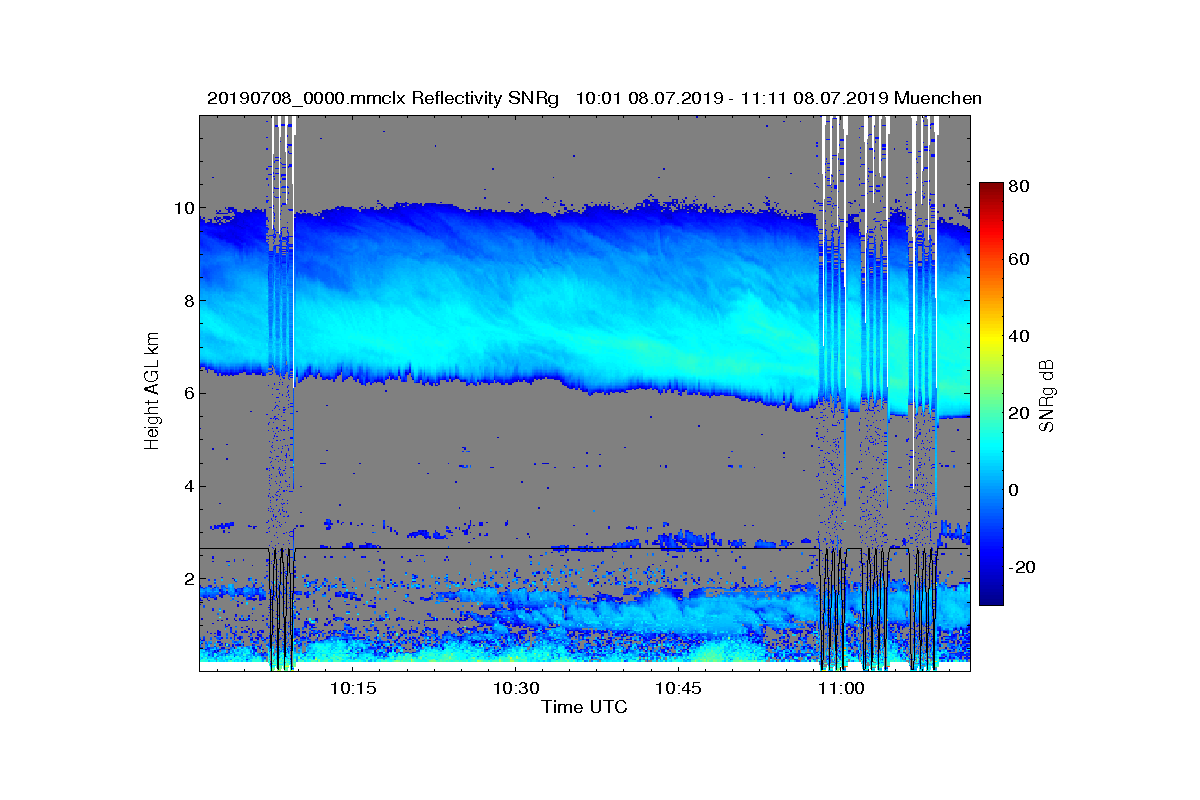Click the 10:15 time tick label
The height and width of the screenshot is (800, 1200).
click(x=353, y=689)
